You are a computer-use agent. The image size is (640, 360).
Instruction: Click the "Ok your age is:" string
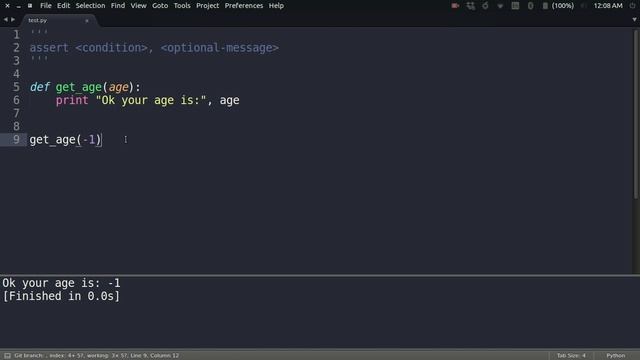[x=151, y=100]
